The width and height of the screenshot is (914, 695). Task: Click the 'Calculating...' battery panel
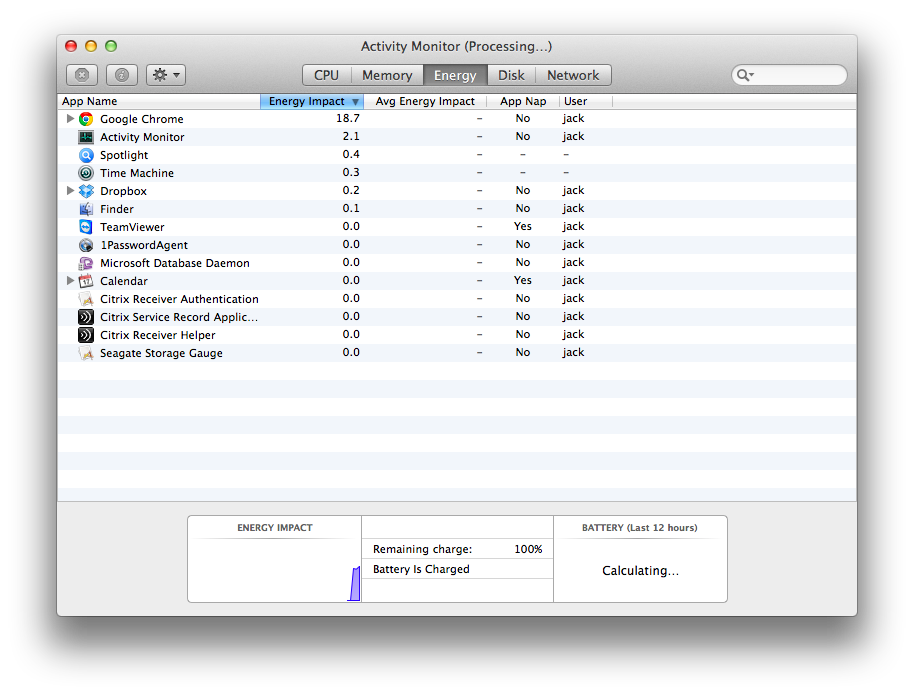tap(640, 570)
